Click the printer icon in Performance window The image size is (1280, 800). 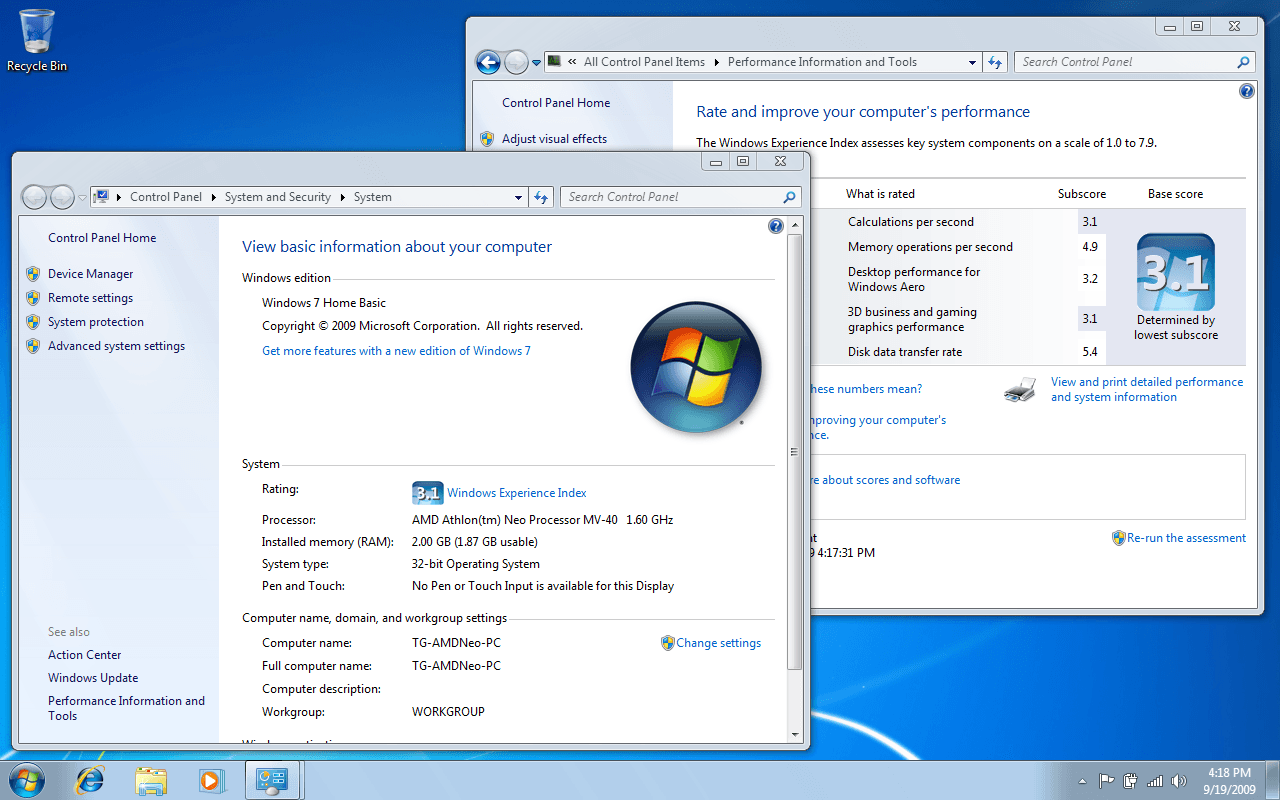[x=1020, y=390]
